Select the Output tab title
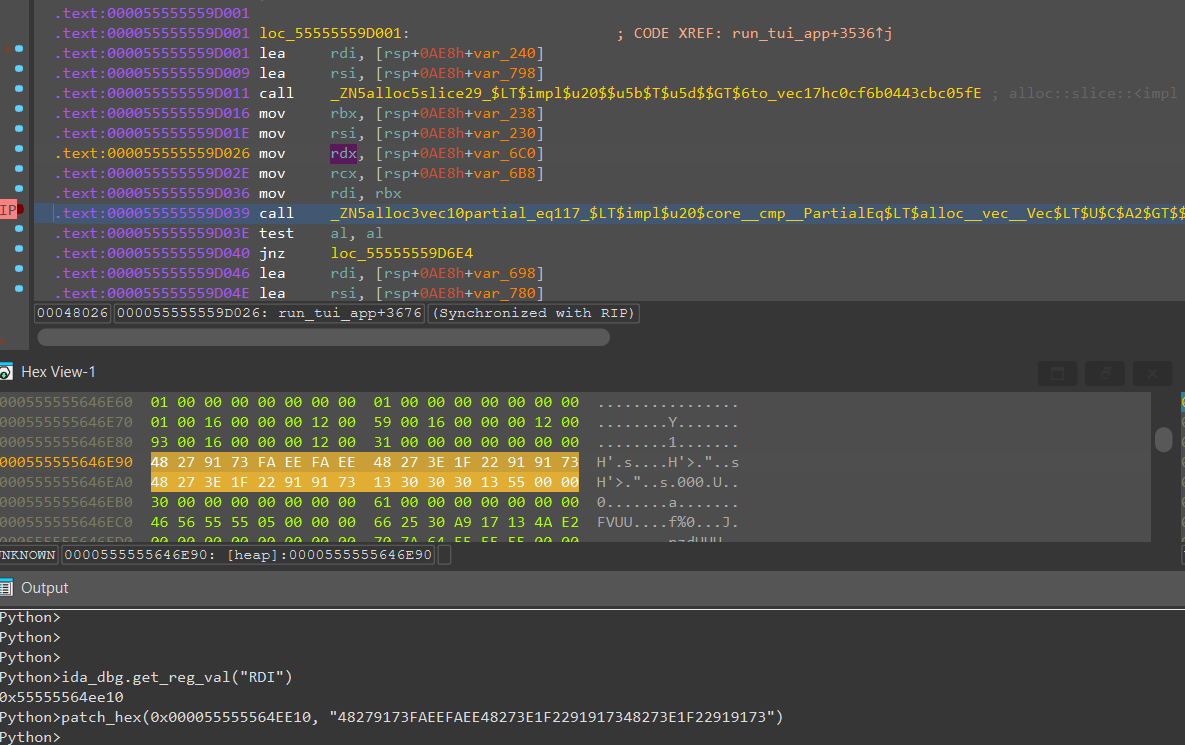This screenshot has height=745, width=1185. [x=45, y=588]
